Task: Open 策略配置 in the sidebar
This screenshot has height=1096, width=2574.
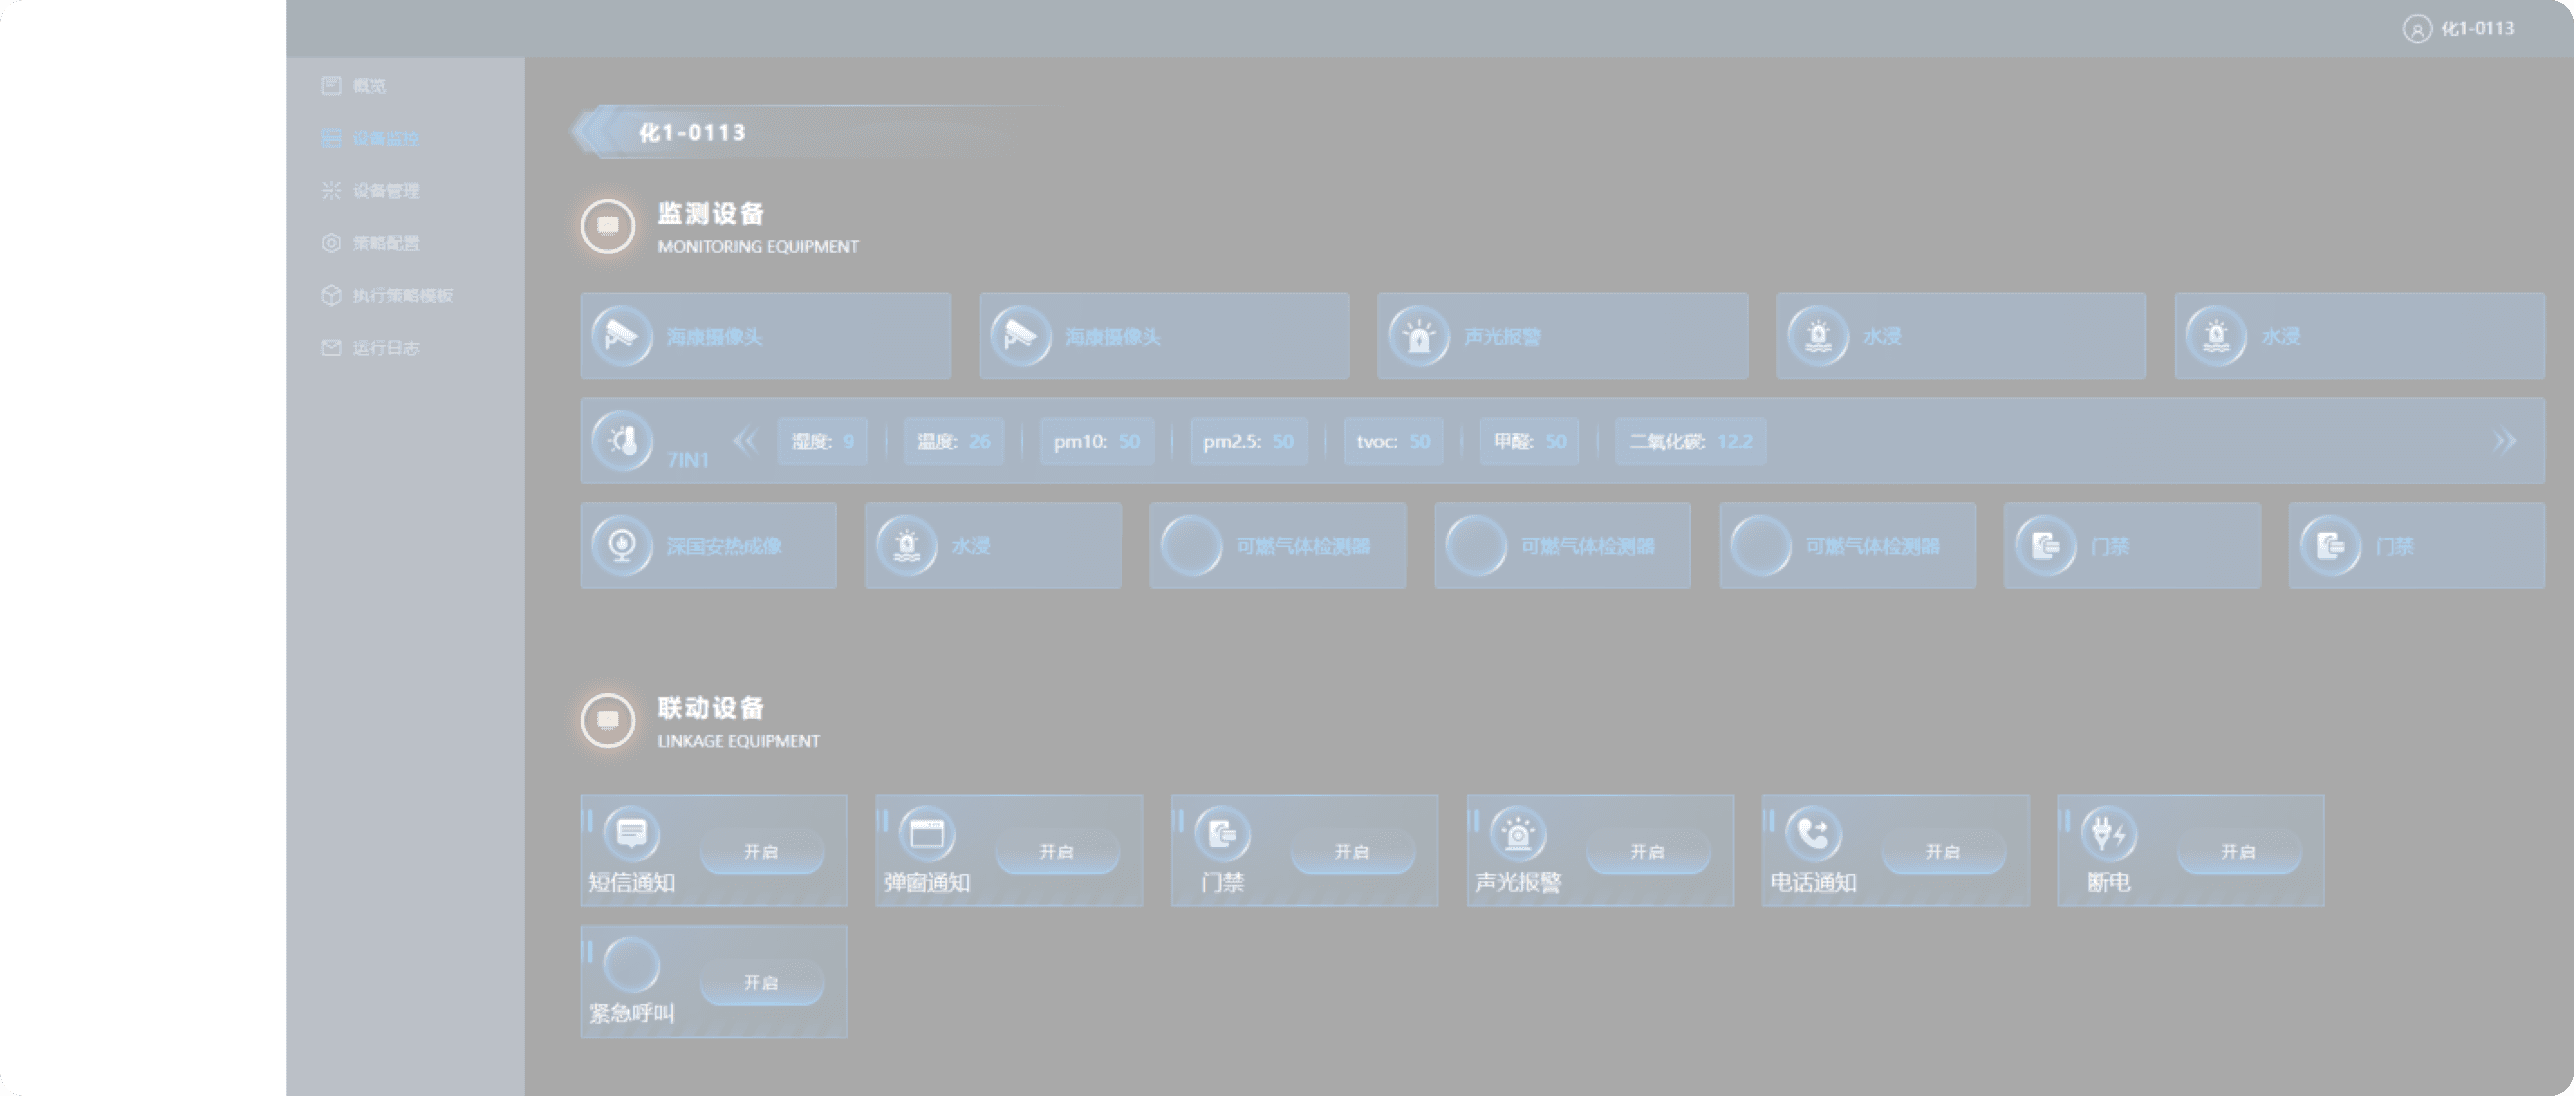Action: point(385,243)
